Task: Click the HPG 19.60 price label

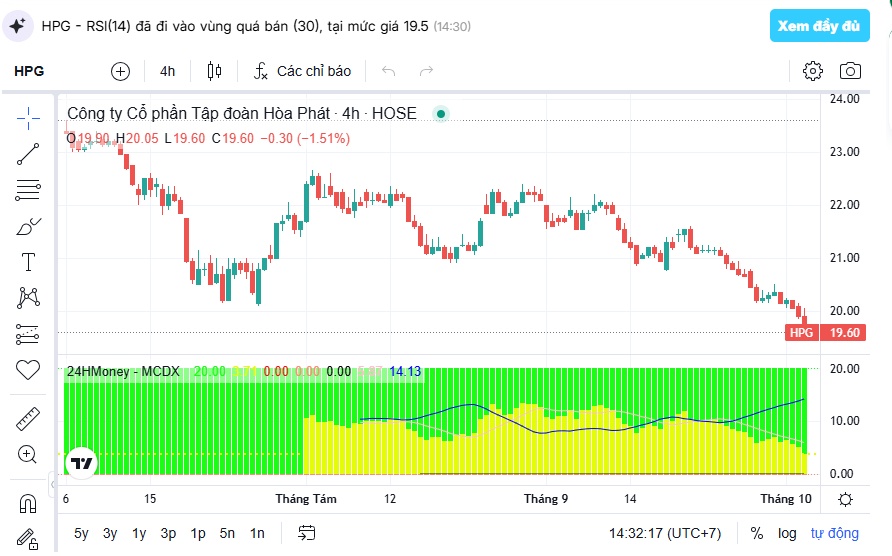Action: click(x=825, y=332)
